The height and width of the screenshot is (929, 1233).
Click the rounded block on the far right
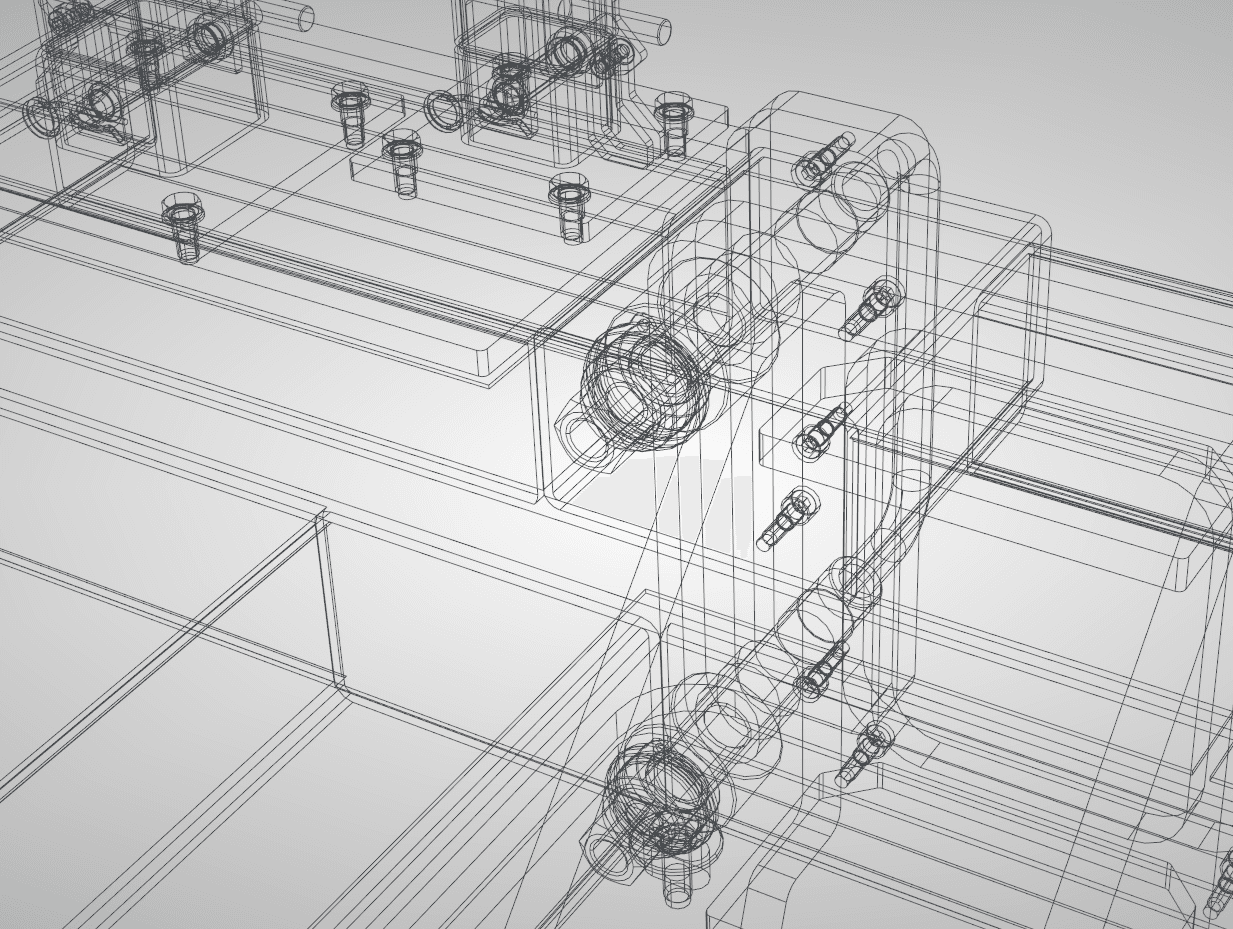[1205, 520]
